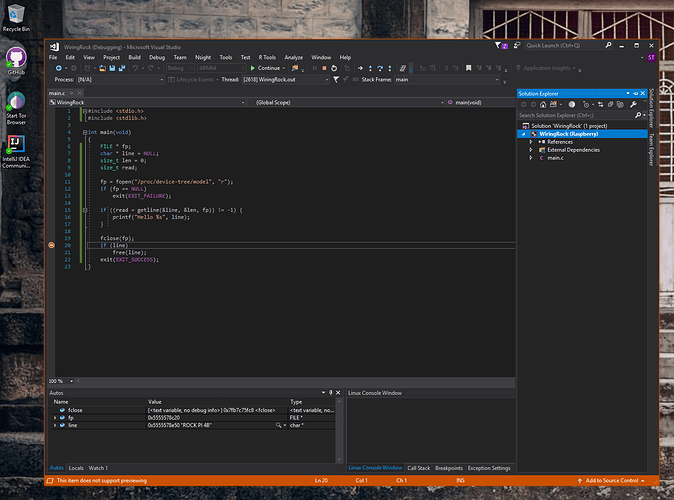Open the Stack Frame dropdown
The image size is (674, 500).
click(497, 80)
